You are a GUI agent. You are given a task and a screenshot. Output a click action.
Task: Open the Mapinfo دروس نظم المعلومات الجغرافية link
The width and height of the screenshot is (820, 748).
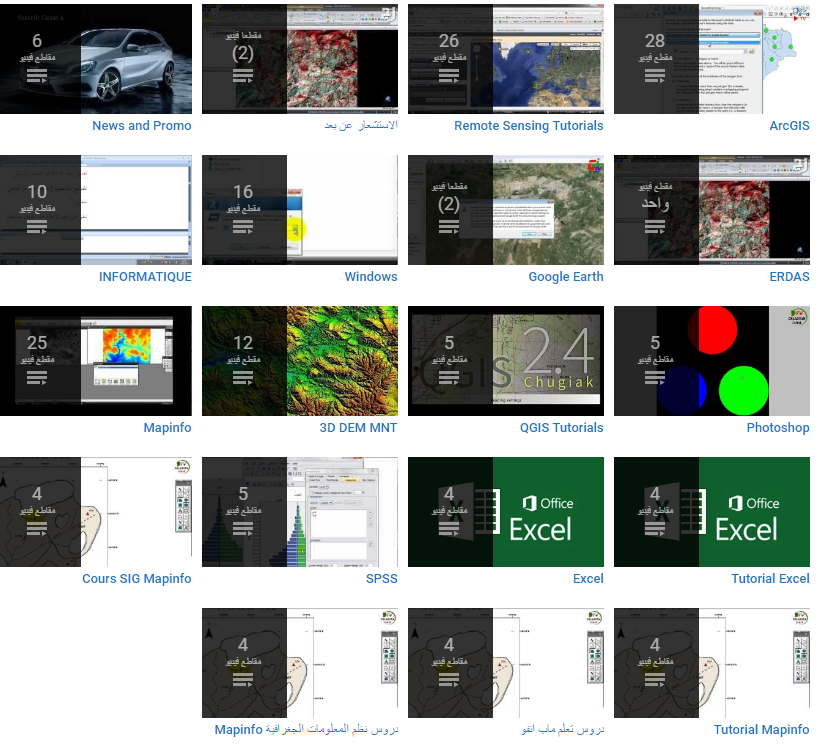click(x=306, y=730)
